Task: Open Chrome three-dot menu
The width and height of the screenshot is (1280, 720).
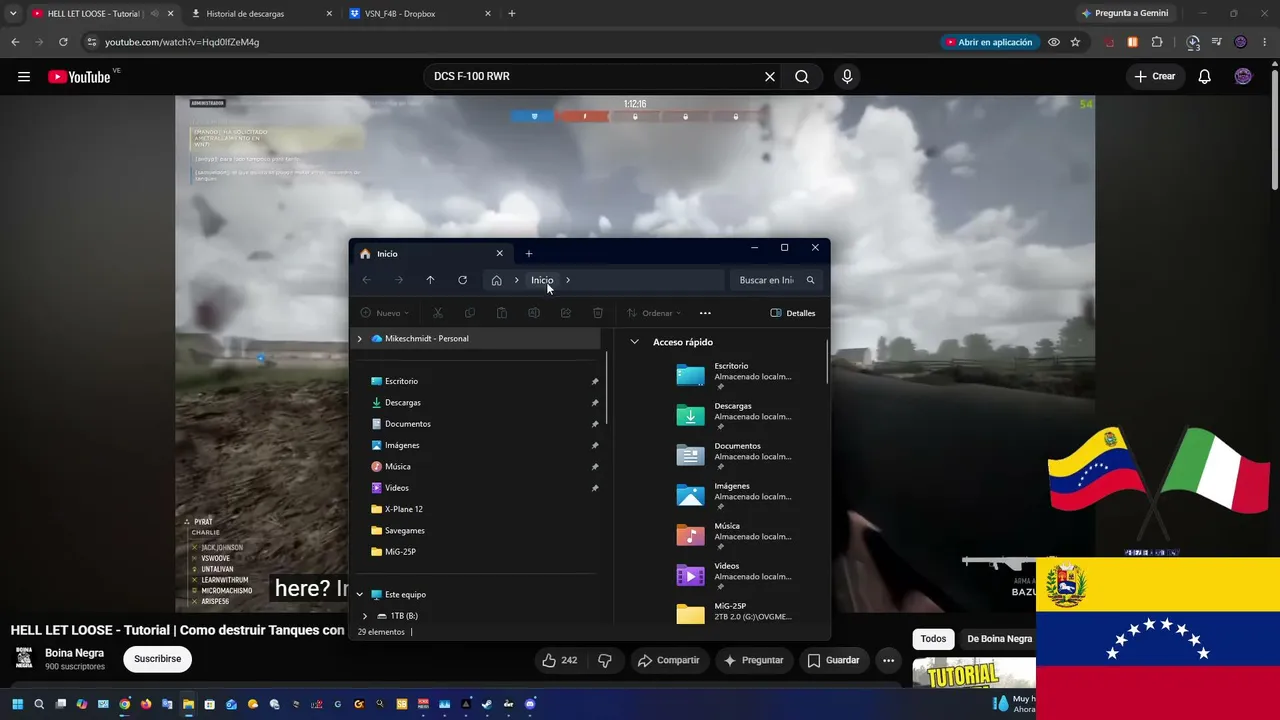Action: (x=1264, y=42)
